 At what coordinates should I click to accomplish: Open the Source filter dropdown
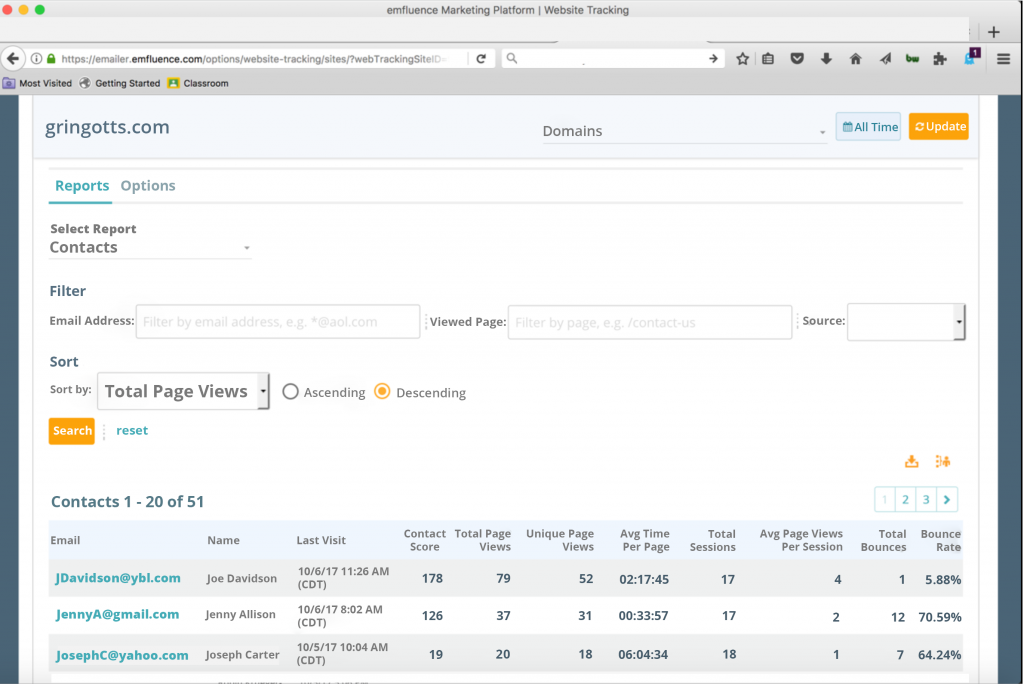(905, 322)
